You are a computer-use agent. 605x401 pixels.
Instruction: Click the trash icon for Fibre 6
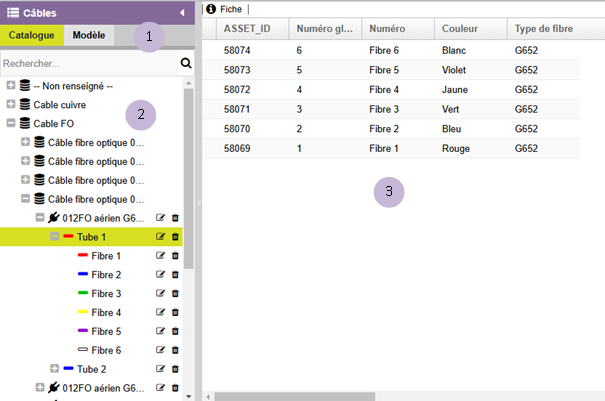click(175, 350)
